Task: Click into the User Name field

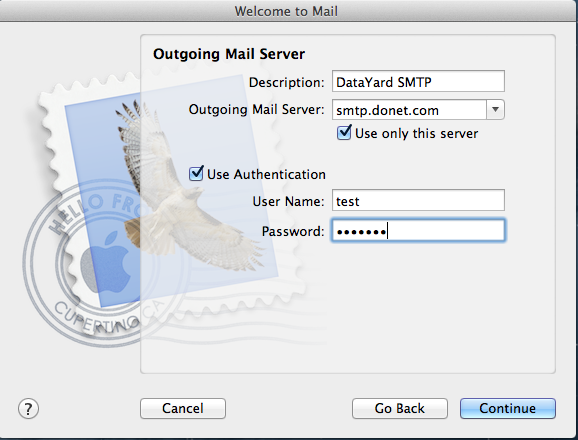Action: [x=418, y=200]
